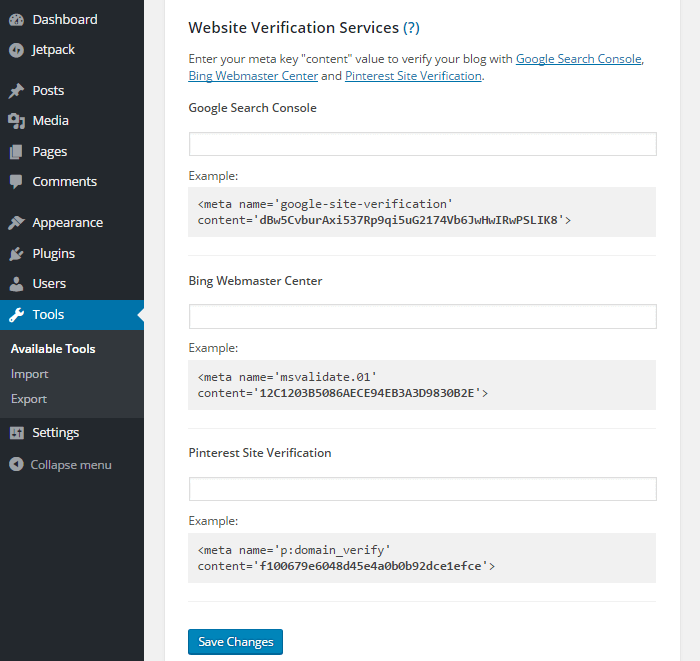The image size is (700, 661).
Task: Open the Pinterest Site Verification link
Action: point(413,76)
